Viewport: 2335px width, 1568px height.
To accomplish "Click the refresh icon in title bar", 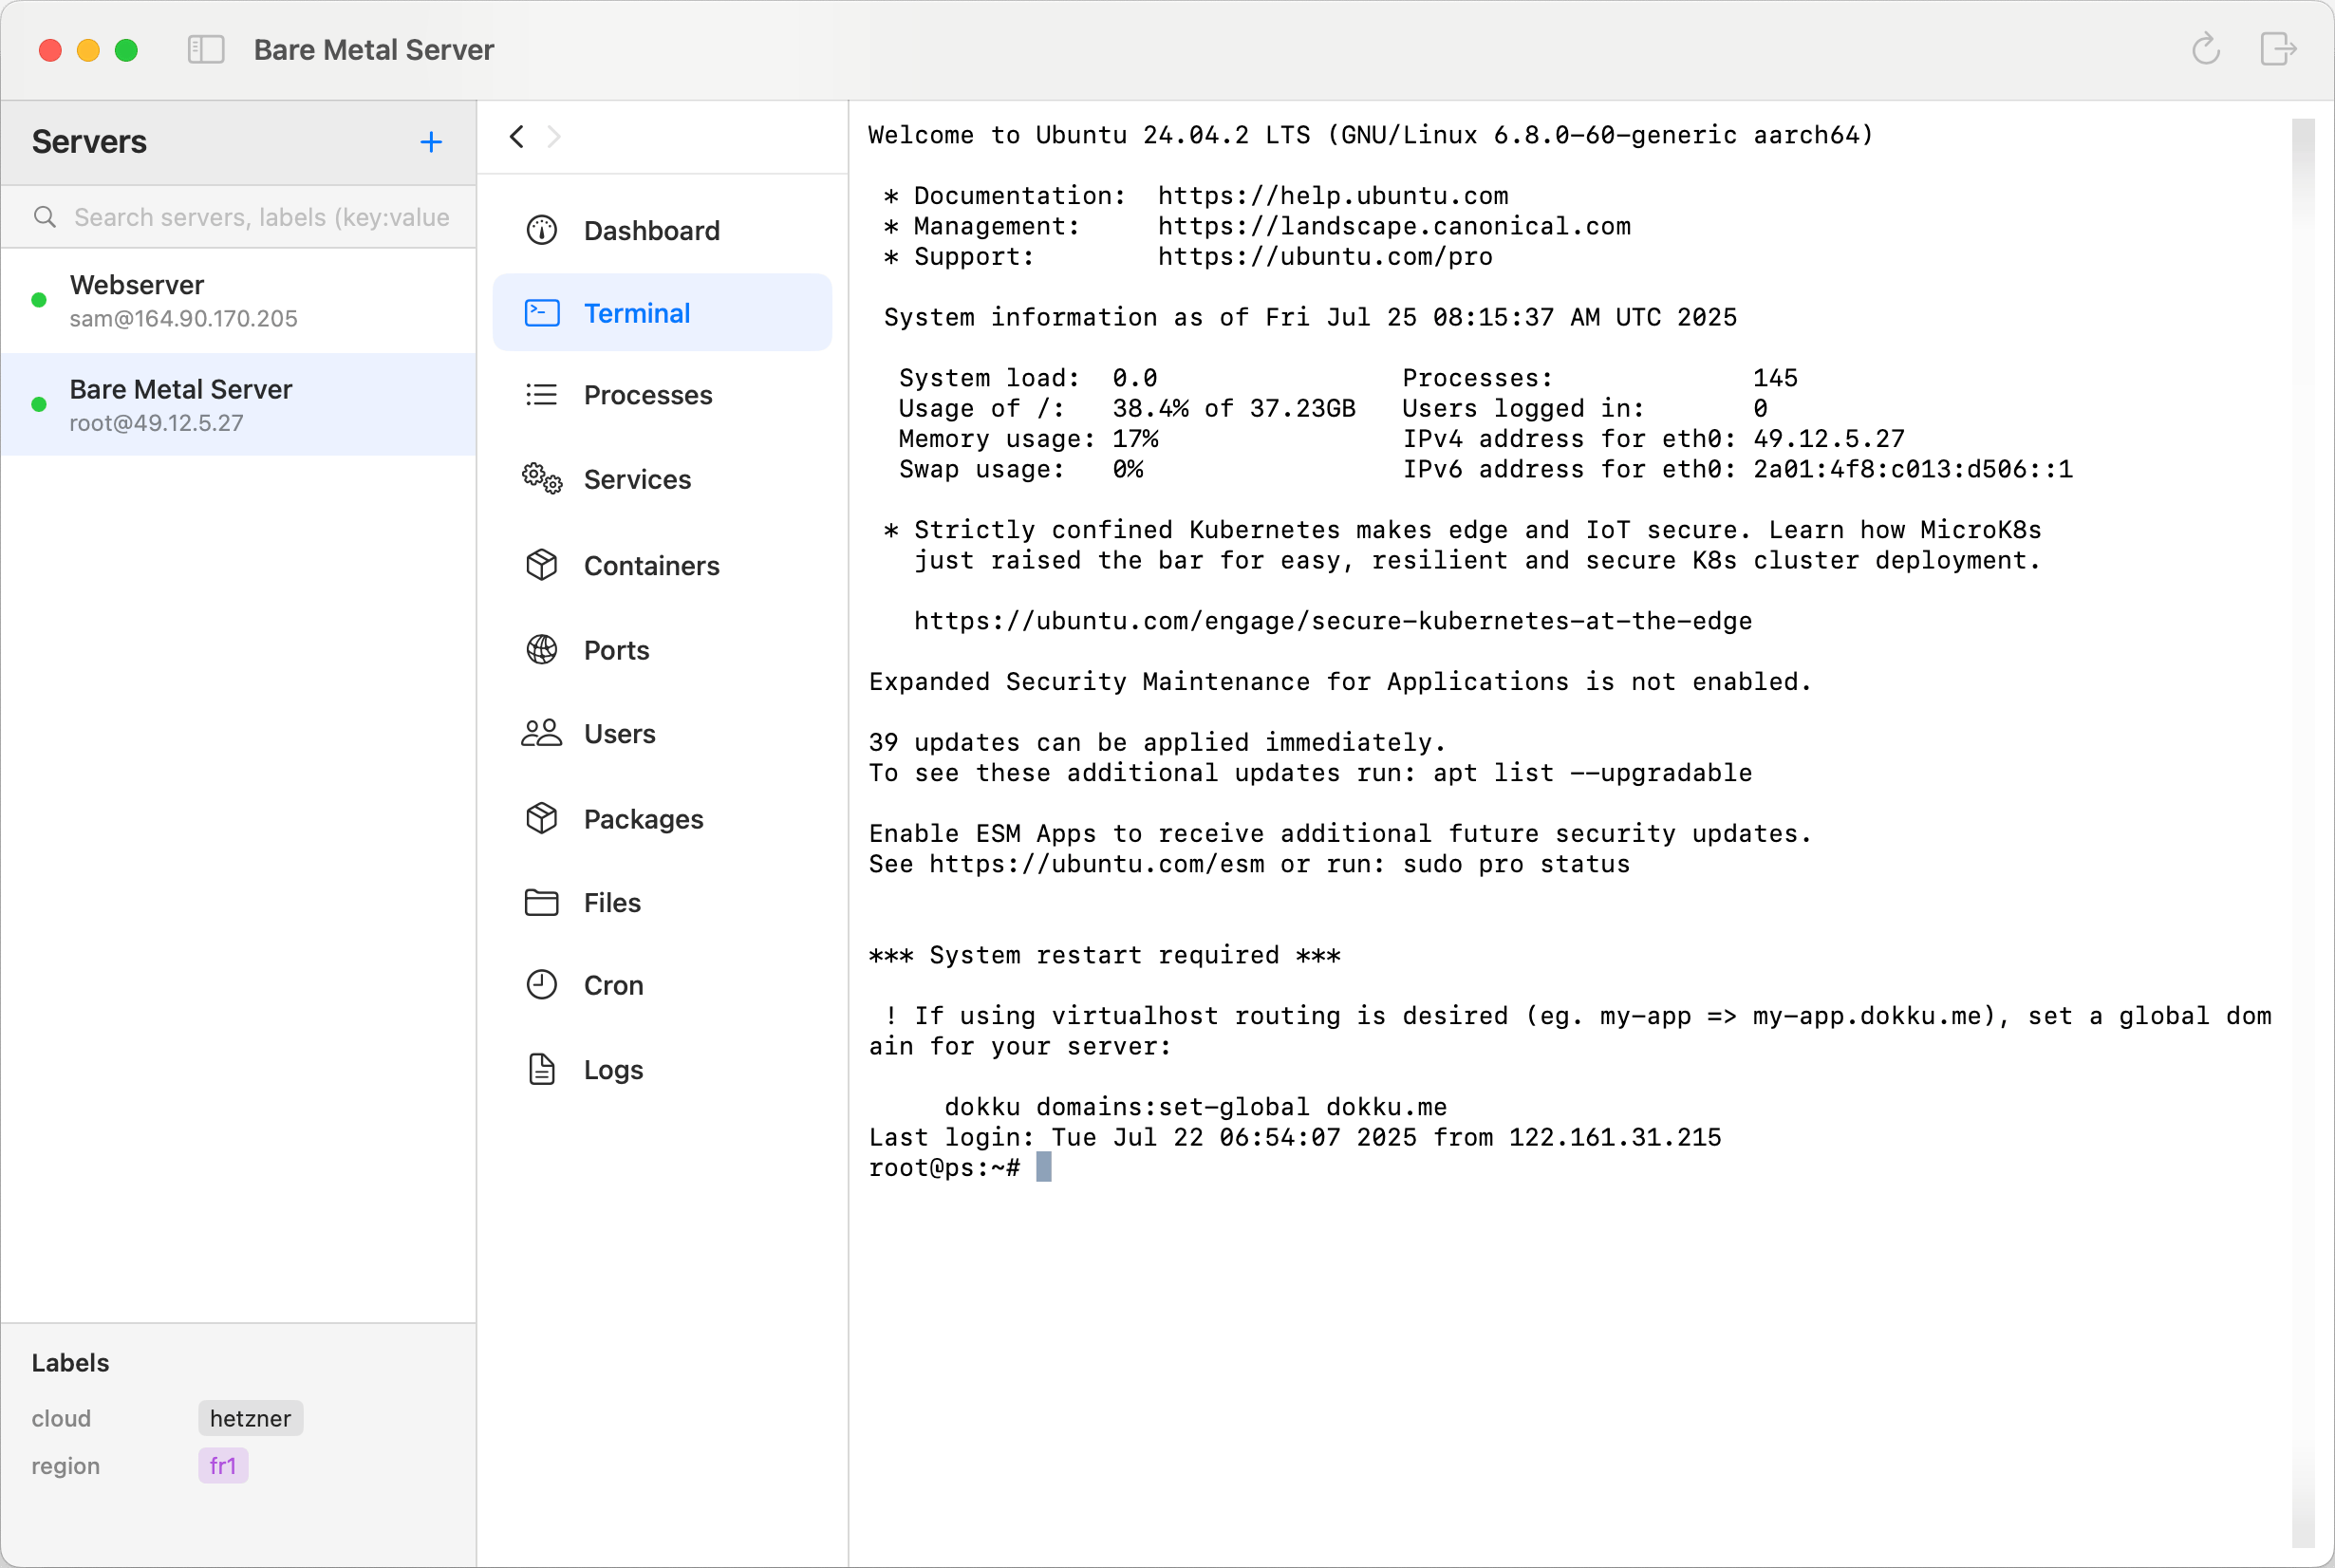I will coord(2205,49).
